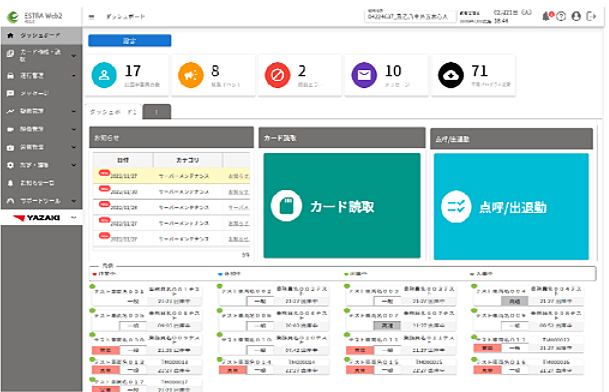The image size is (609, 392).
Task: Open the teal person icon card showing 17
Action: pyautogui.click(x=127, y=75)
